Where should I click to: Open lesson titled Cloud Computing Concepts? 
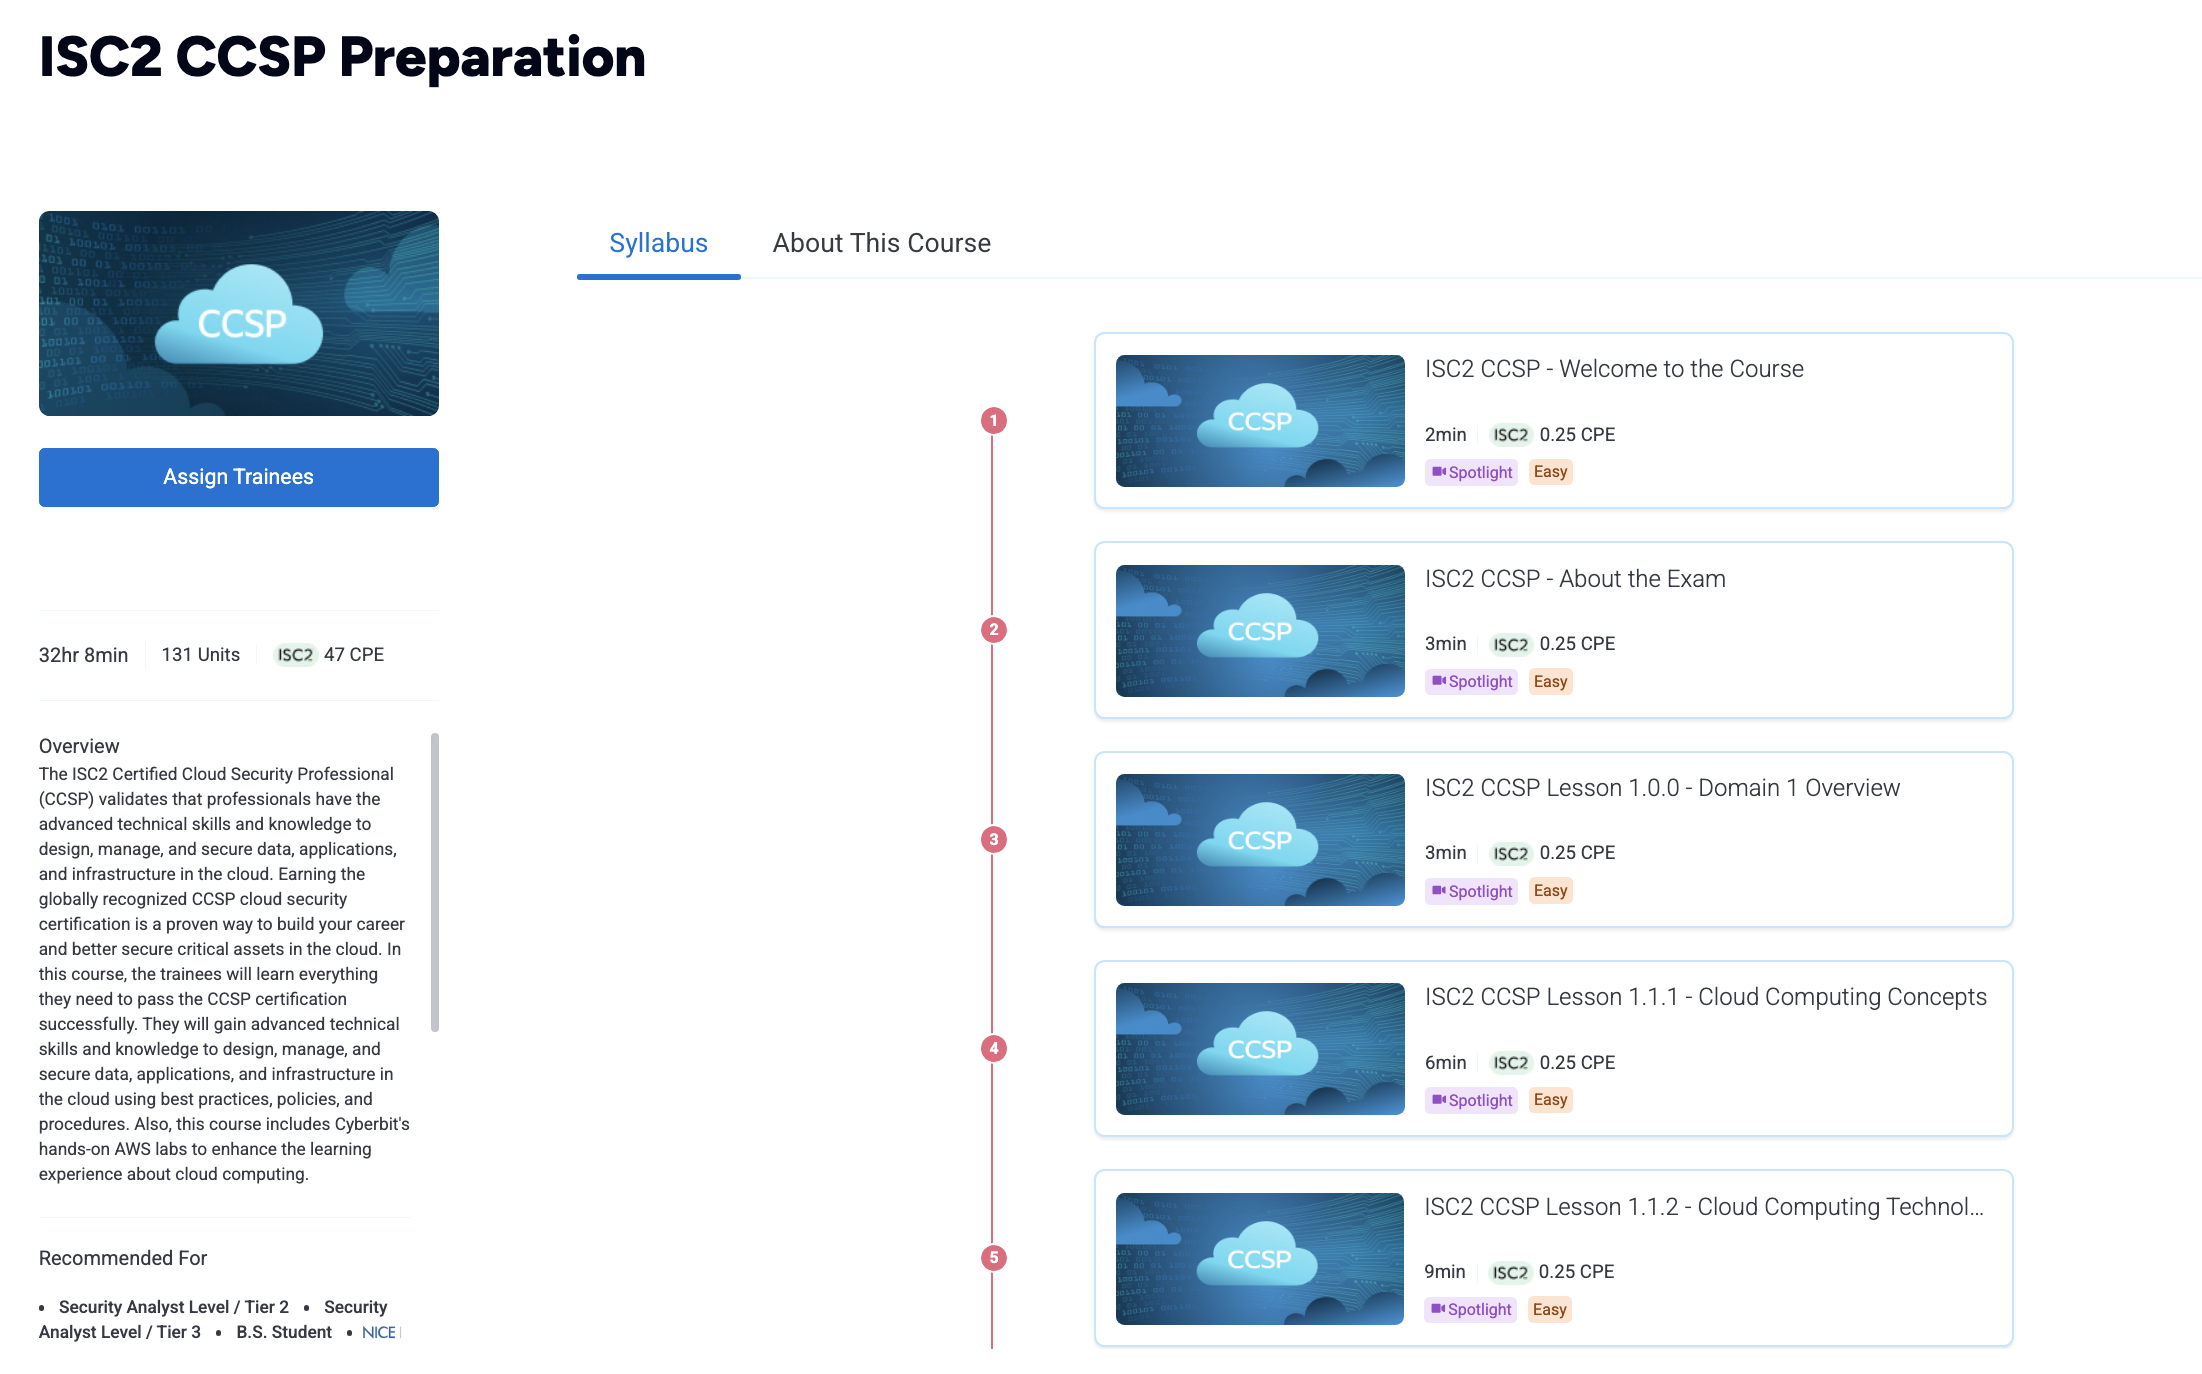(x=1705, y=997)
